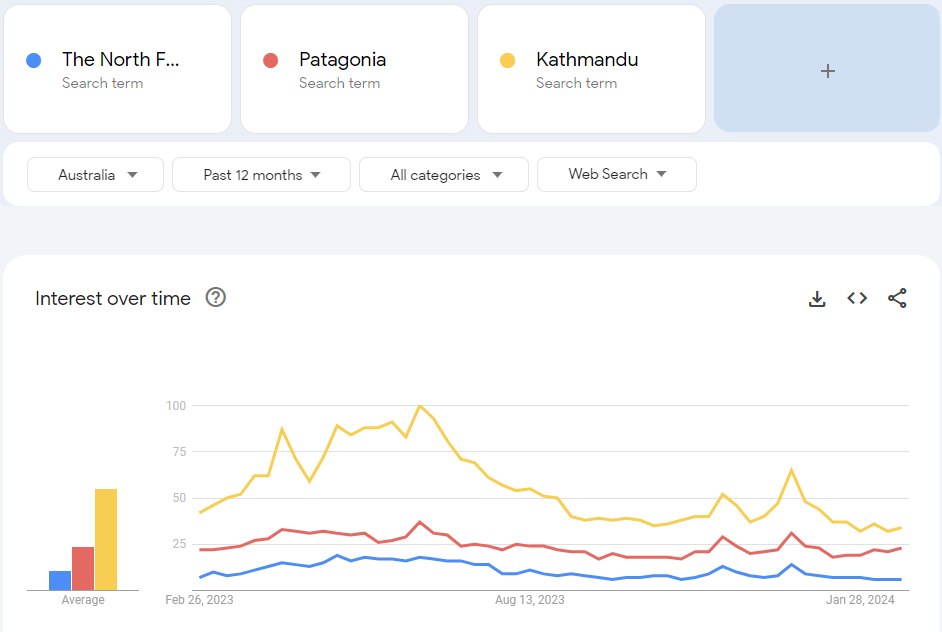Click the yellow dot beside Kathmandu

(507, 60)
